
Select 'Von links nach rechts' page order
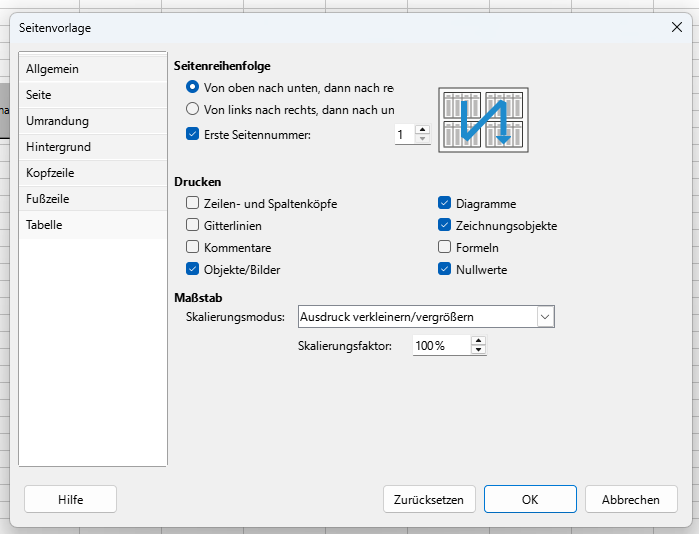point(193,109)
